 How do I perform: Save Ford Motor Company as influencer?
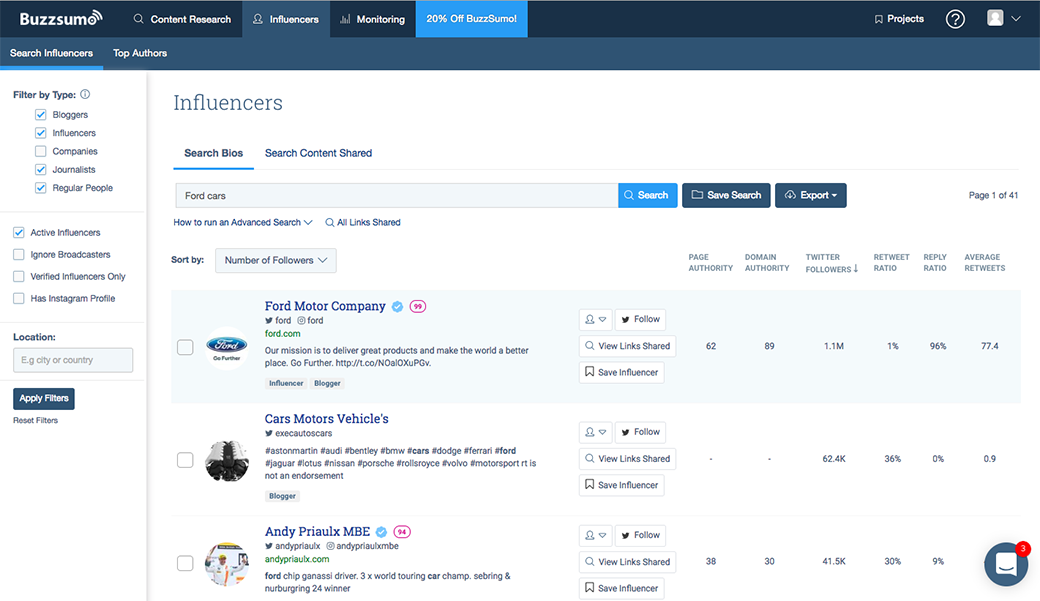[621, 372]
